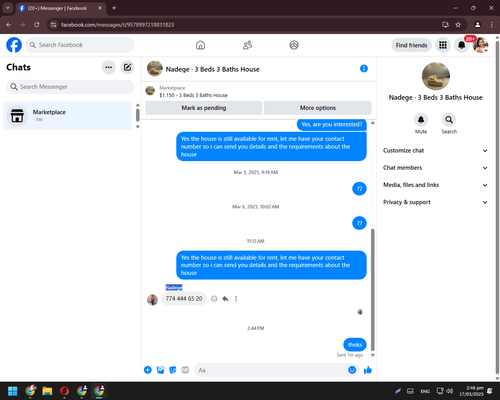Open taskbar clock and date
Viewport: 500px width, 400px height.
coord(471,391)
